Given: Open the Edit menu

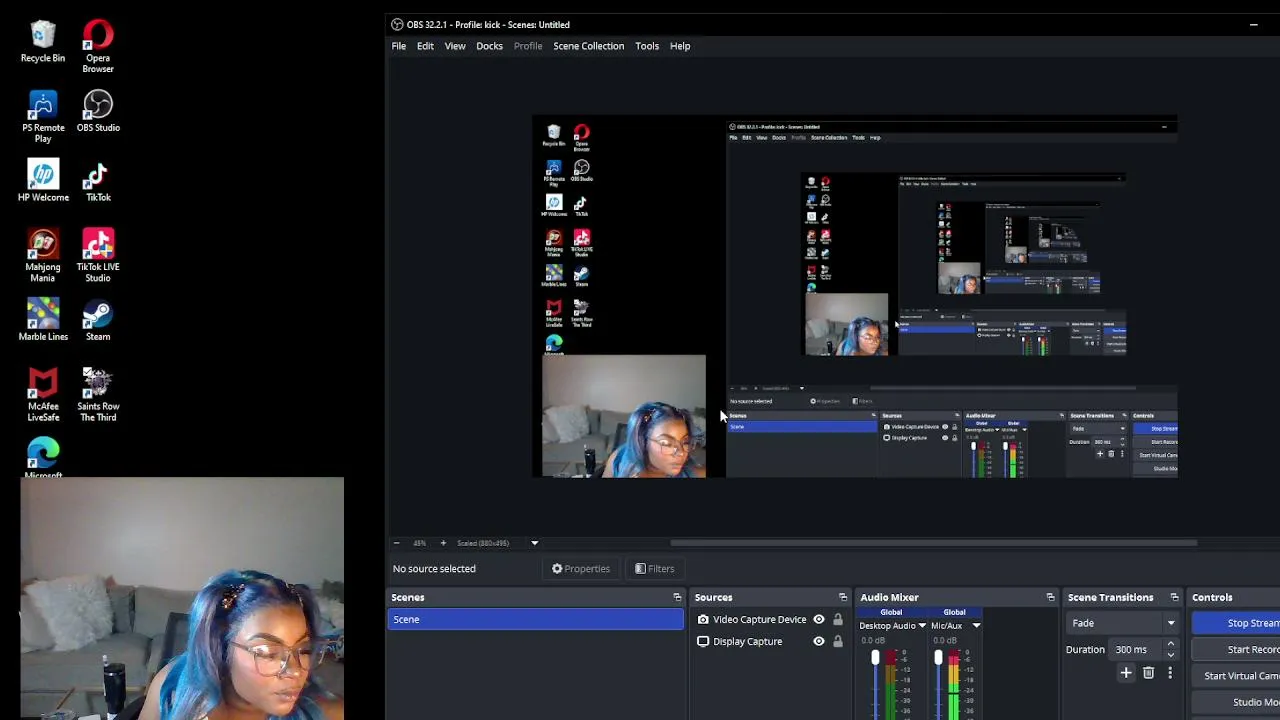Looking at the screenshot, I should (x=425, y=46).
